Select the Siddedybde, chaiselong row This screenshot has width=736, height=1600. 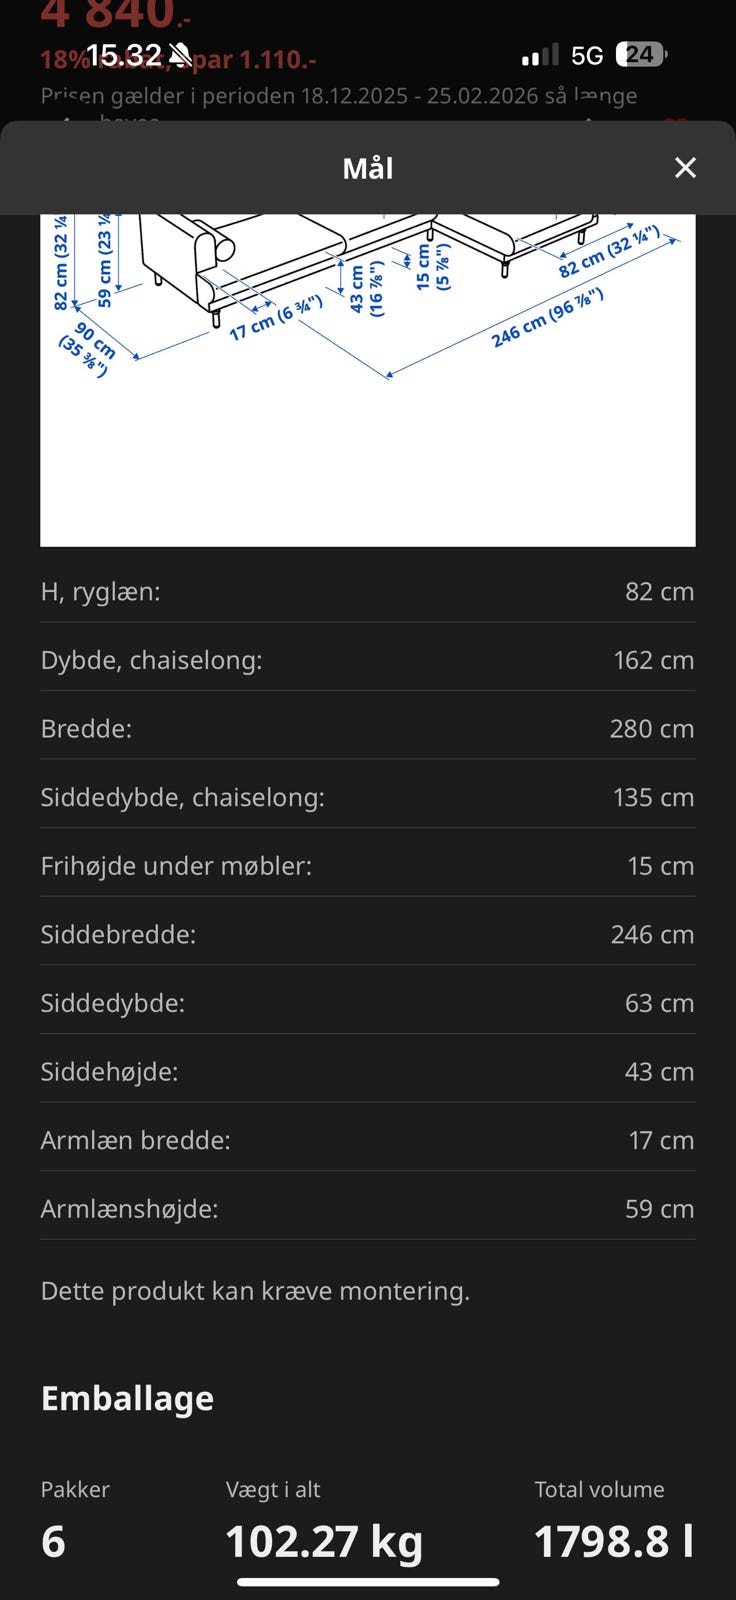click(x=368, y=797)
